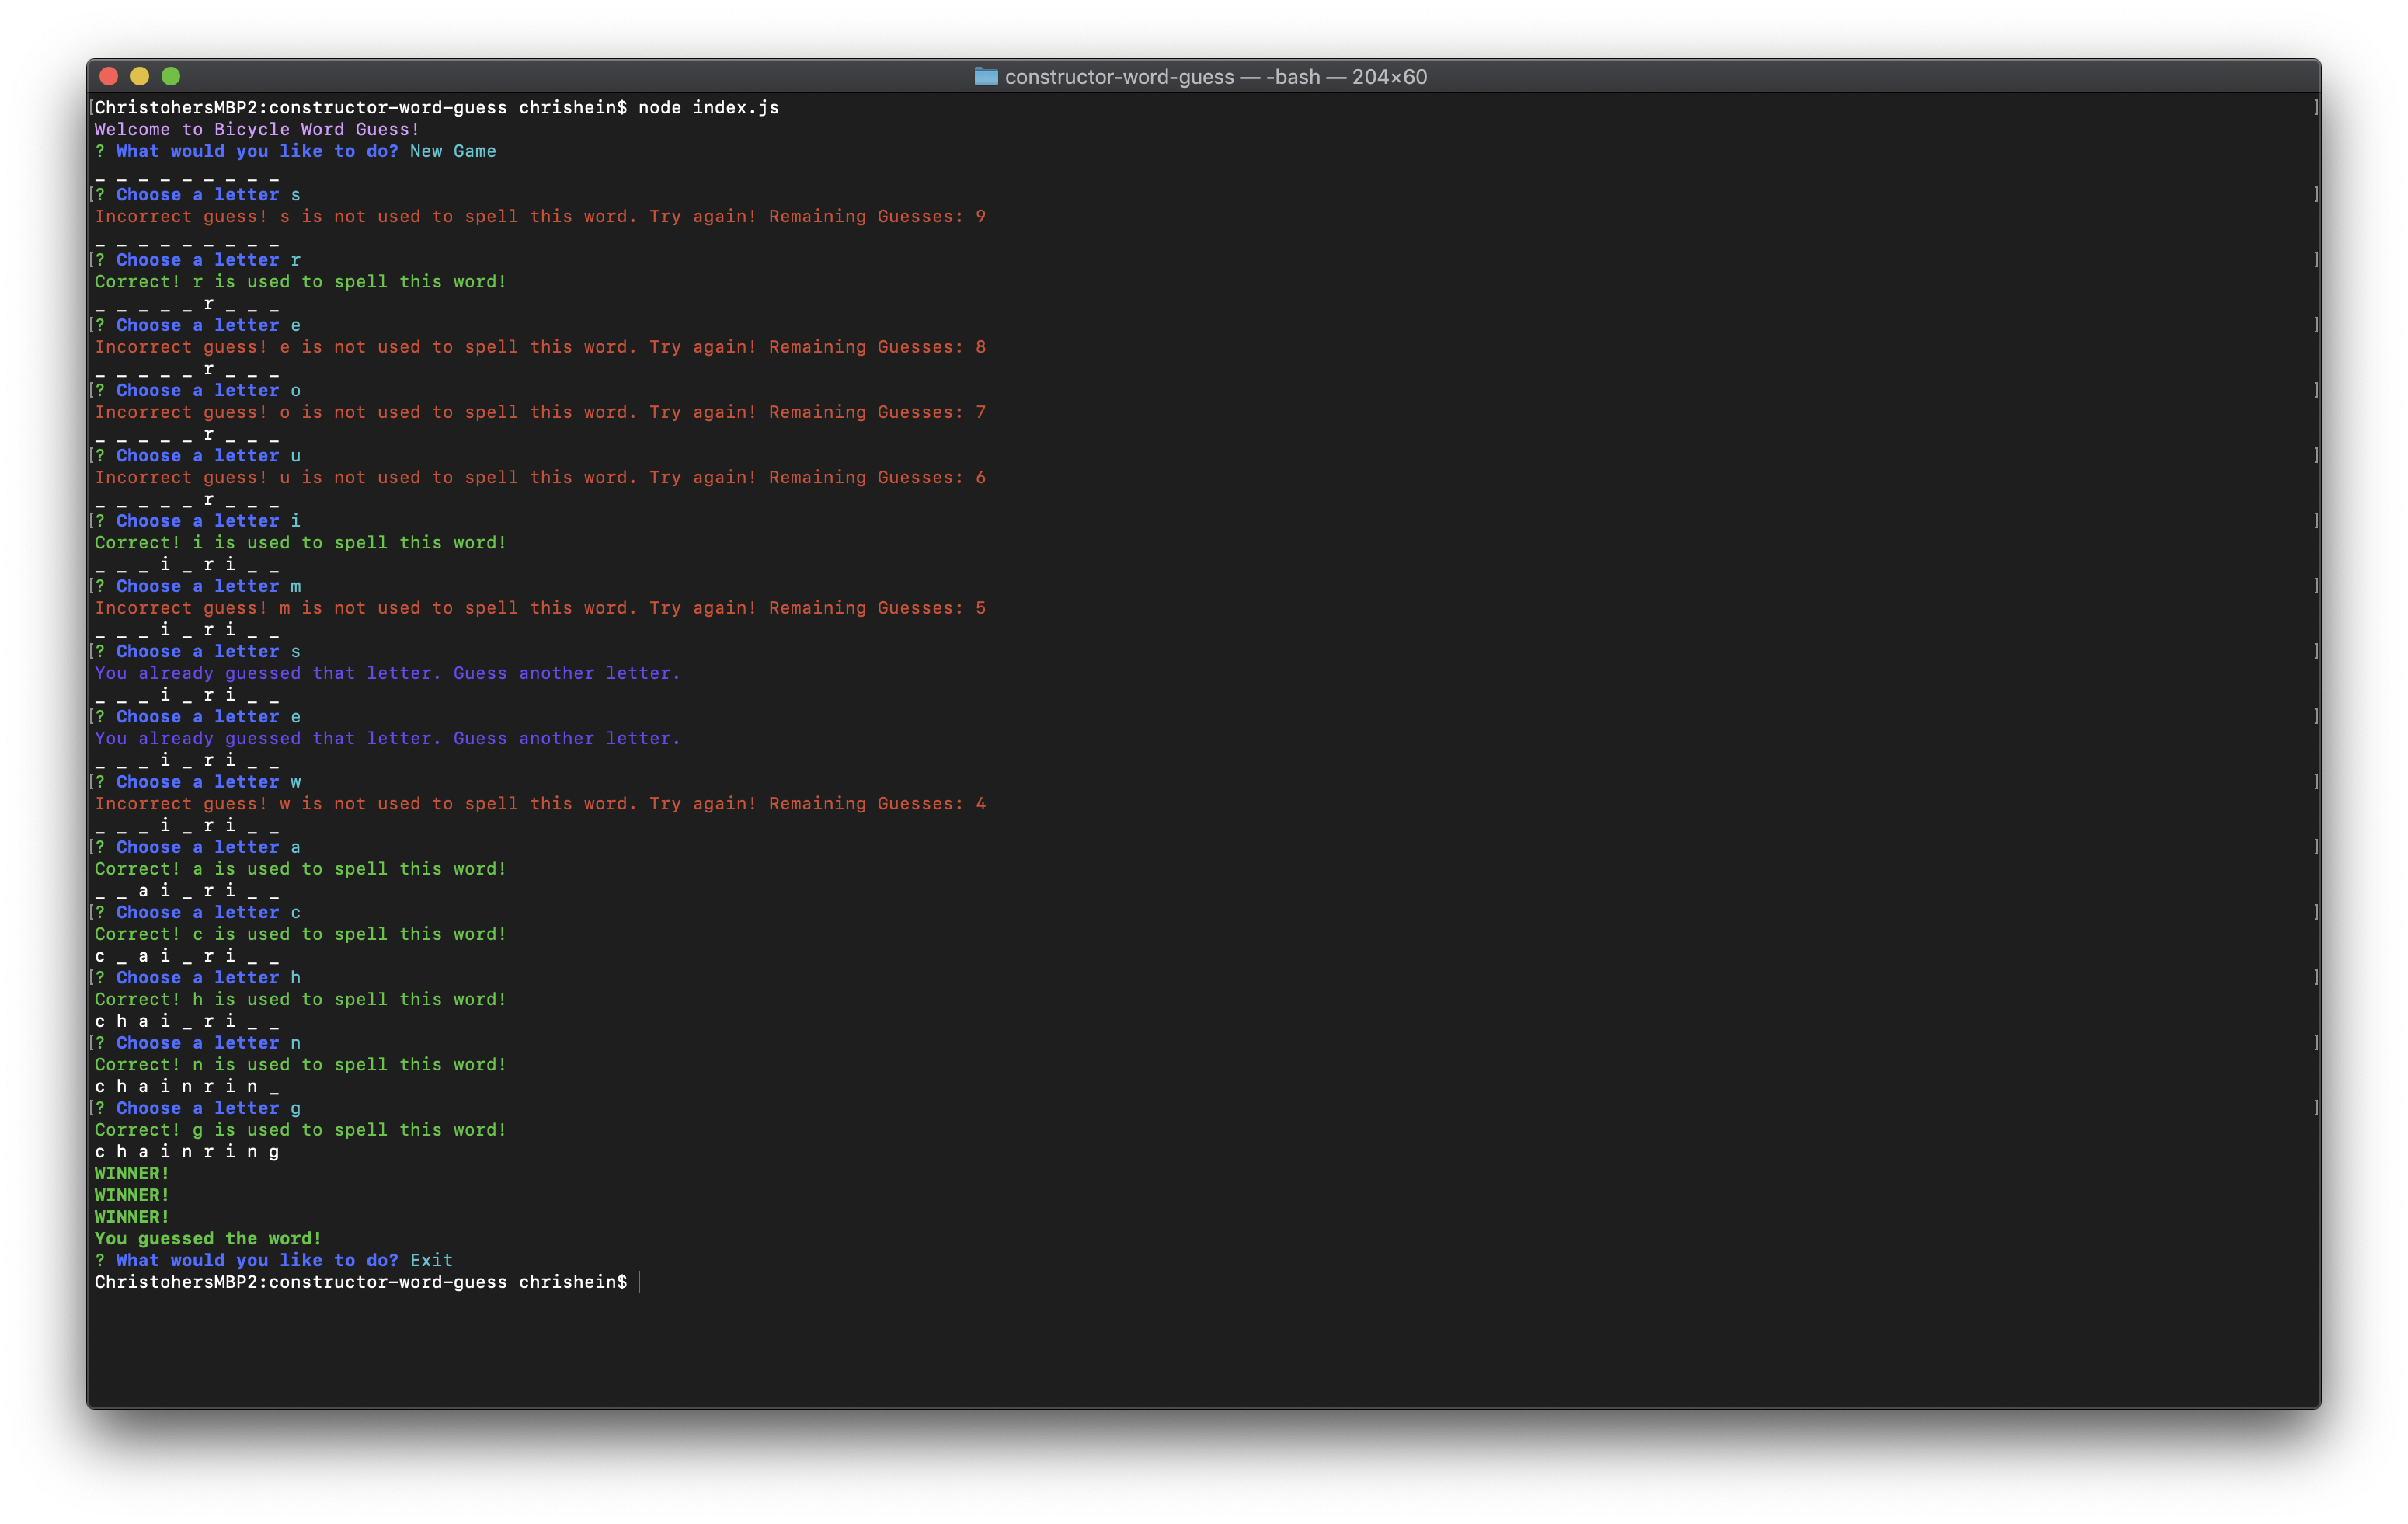
Task: Click the 'Welcome to Bicycle Word Guess!' line
Action: (257, 129)
